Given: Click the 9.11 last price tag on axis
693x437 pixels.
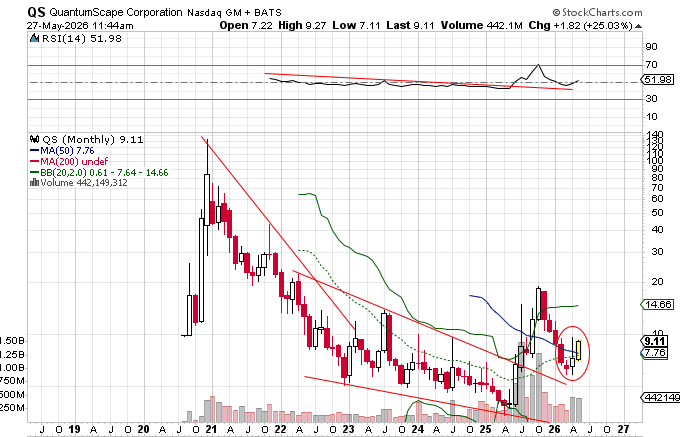Looking at the screenshot, I should 654,341.
